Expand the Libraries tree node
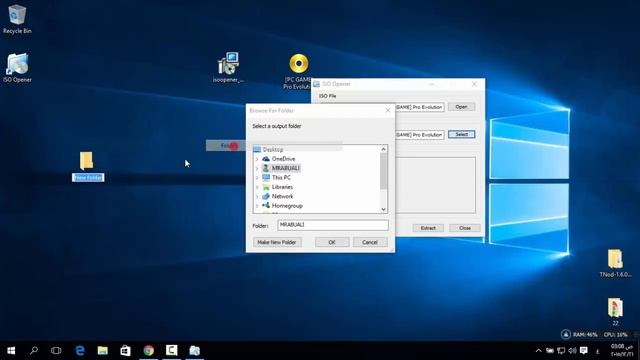The width and height of the screenshot is (640, 360). click(257, 187)
